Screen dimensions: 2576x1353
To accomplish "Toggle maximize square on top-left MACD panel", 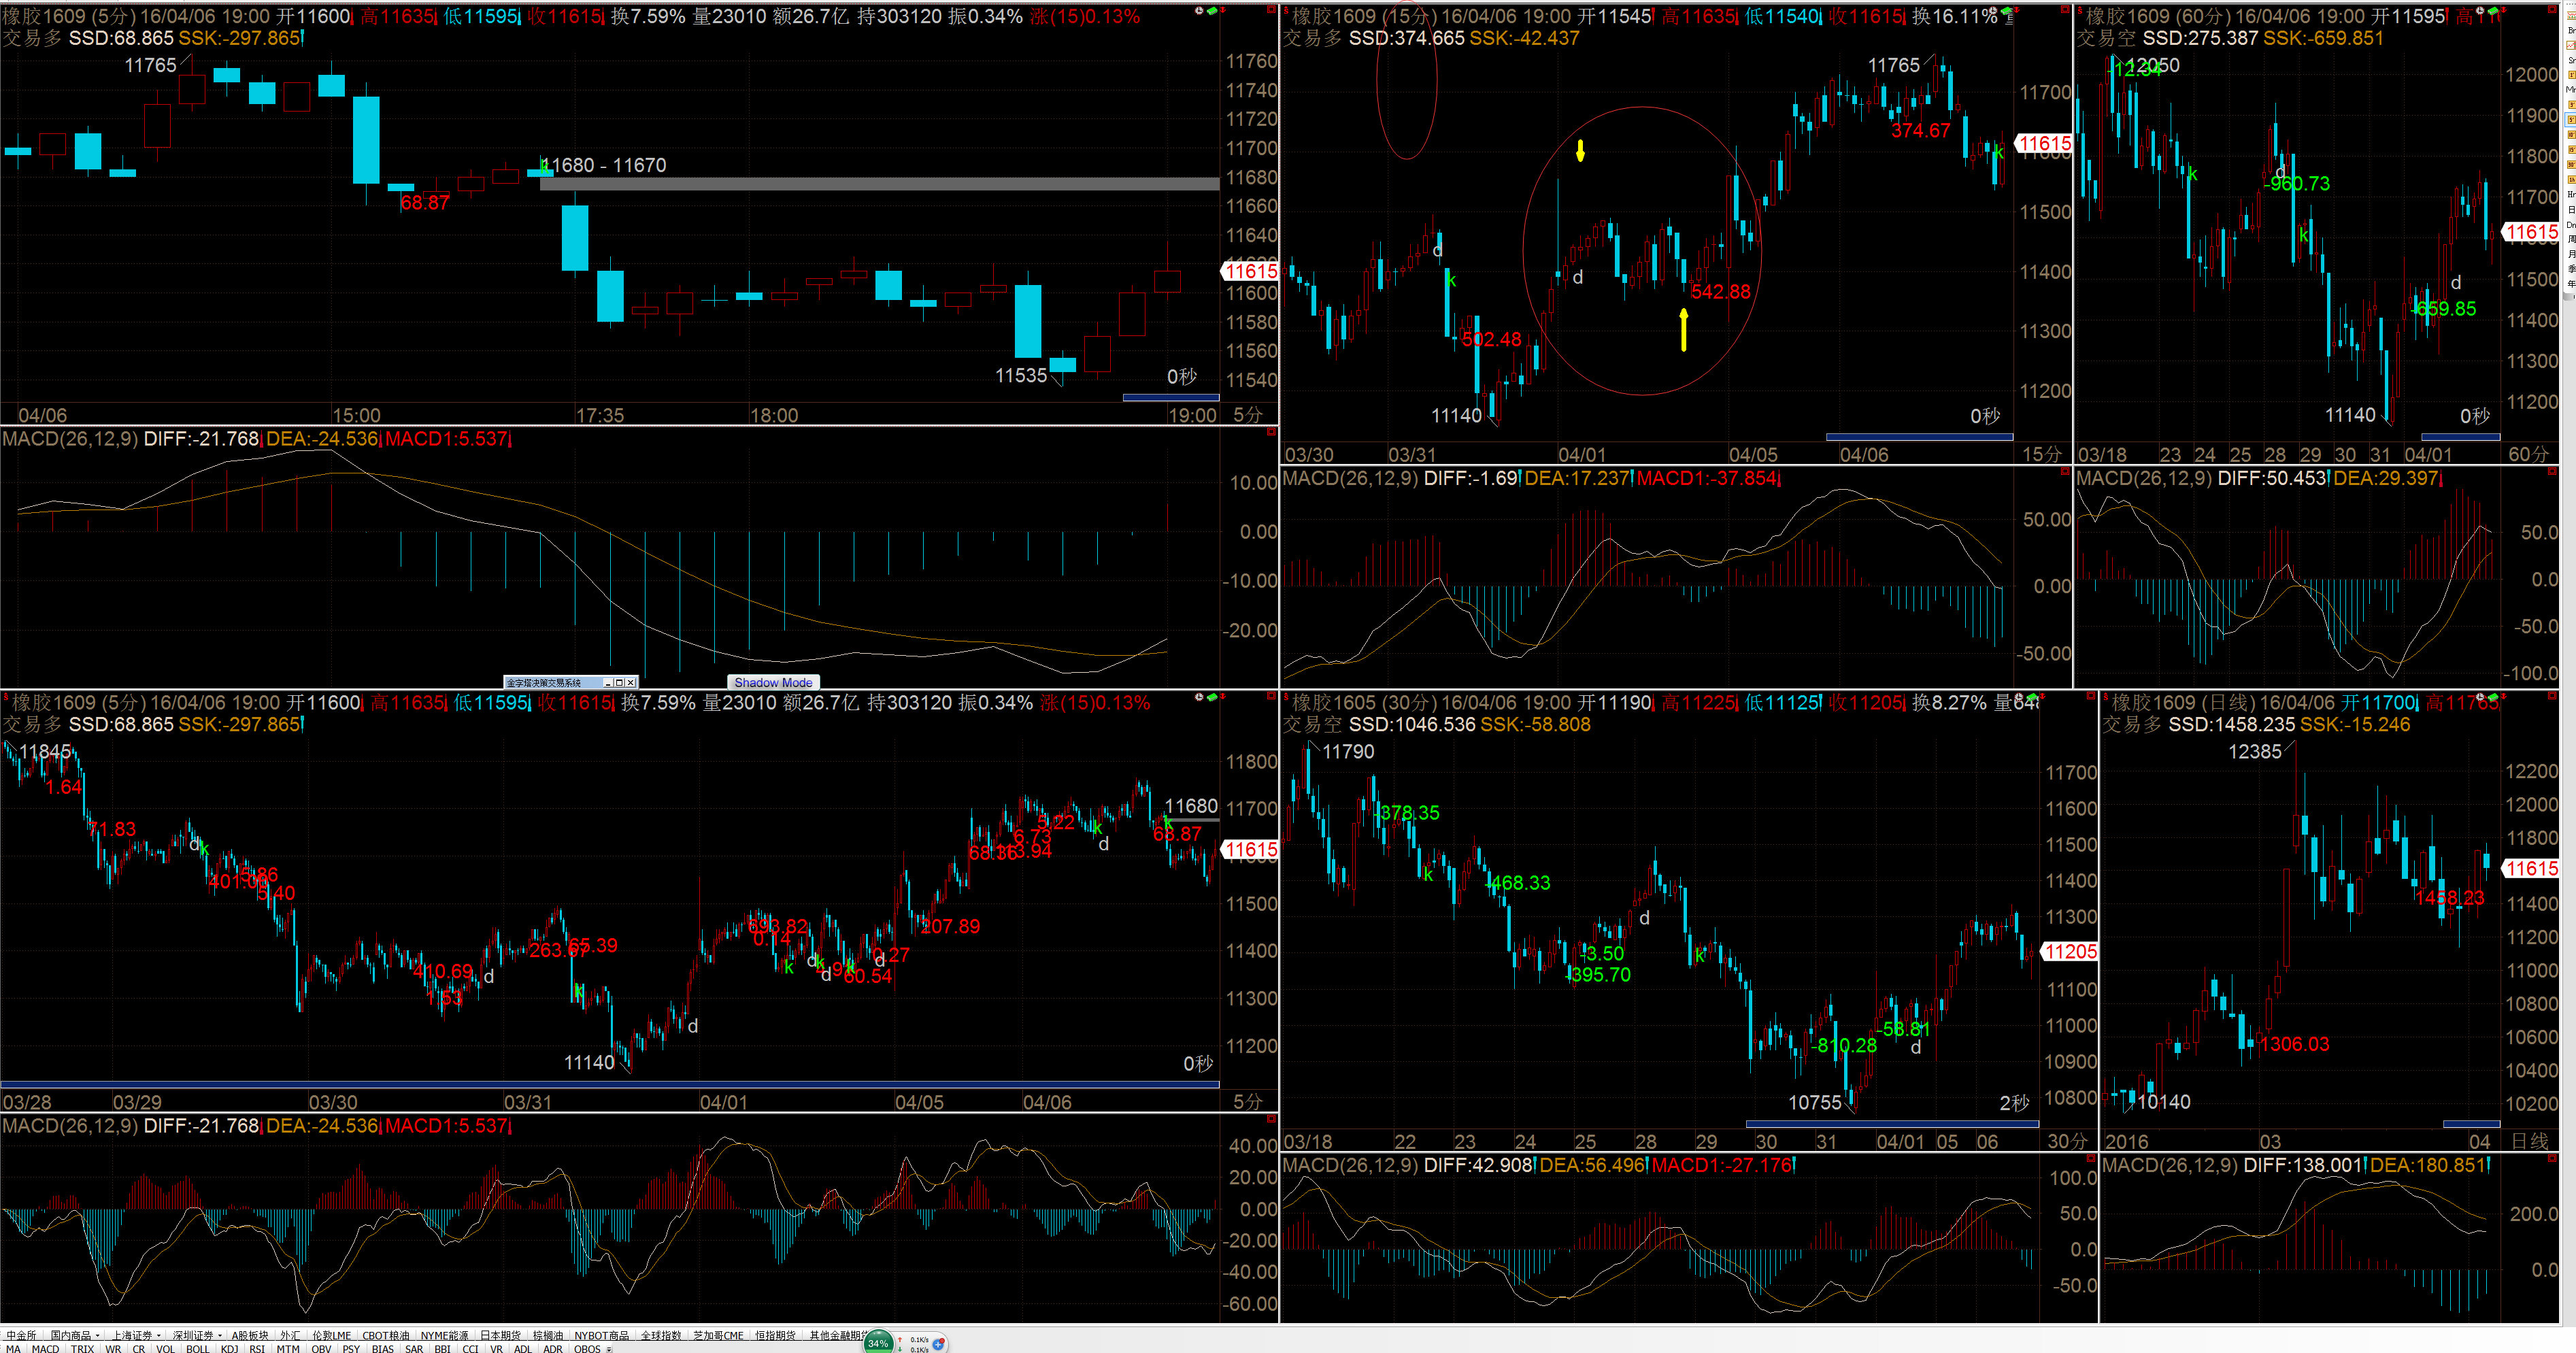I will click(x=1272, y=432).
